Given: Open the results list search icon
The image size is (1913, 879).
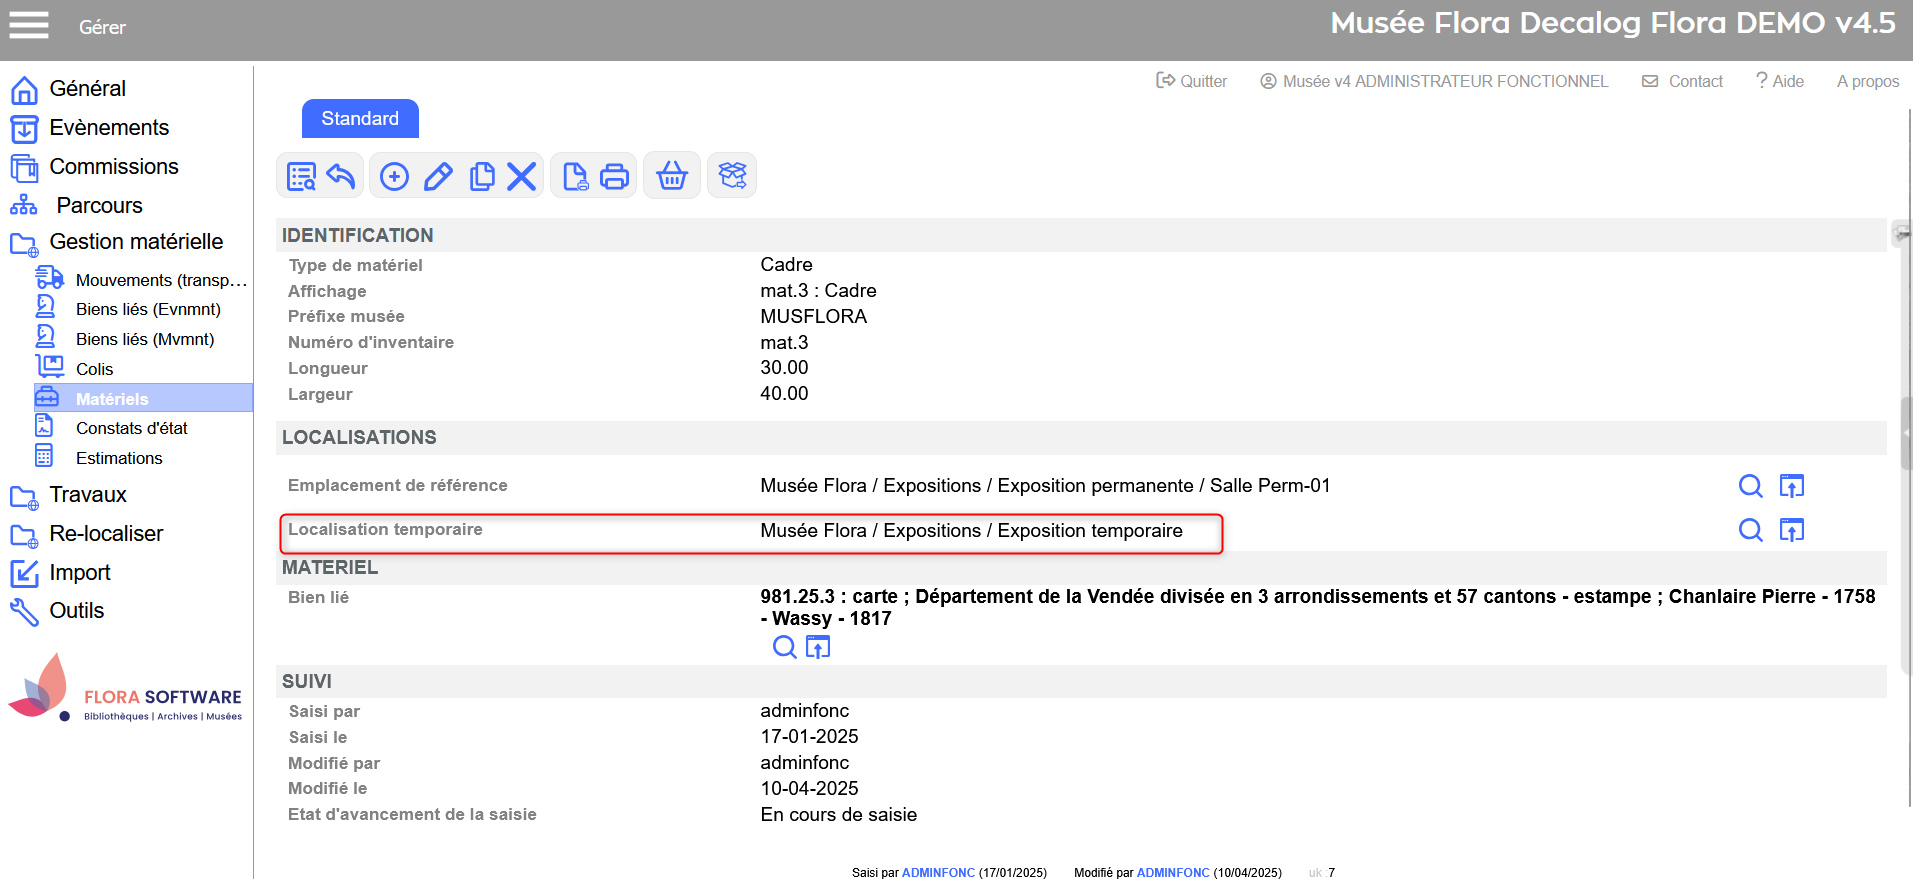Looking at the screenshot, I should coord(301,177).
